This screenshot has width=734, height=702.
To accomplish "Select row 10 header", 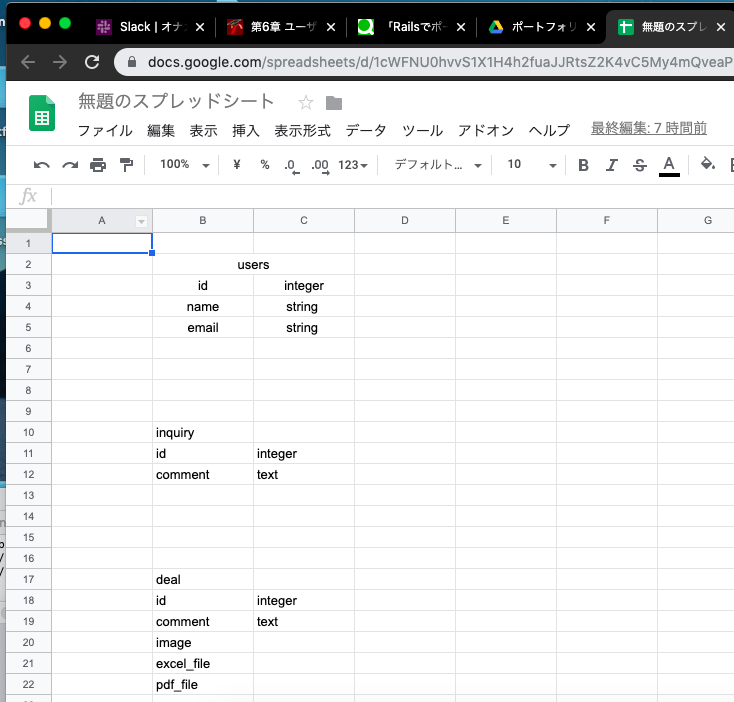I will [29, 432].
